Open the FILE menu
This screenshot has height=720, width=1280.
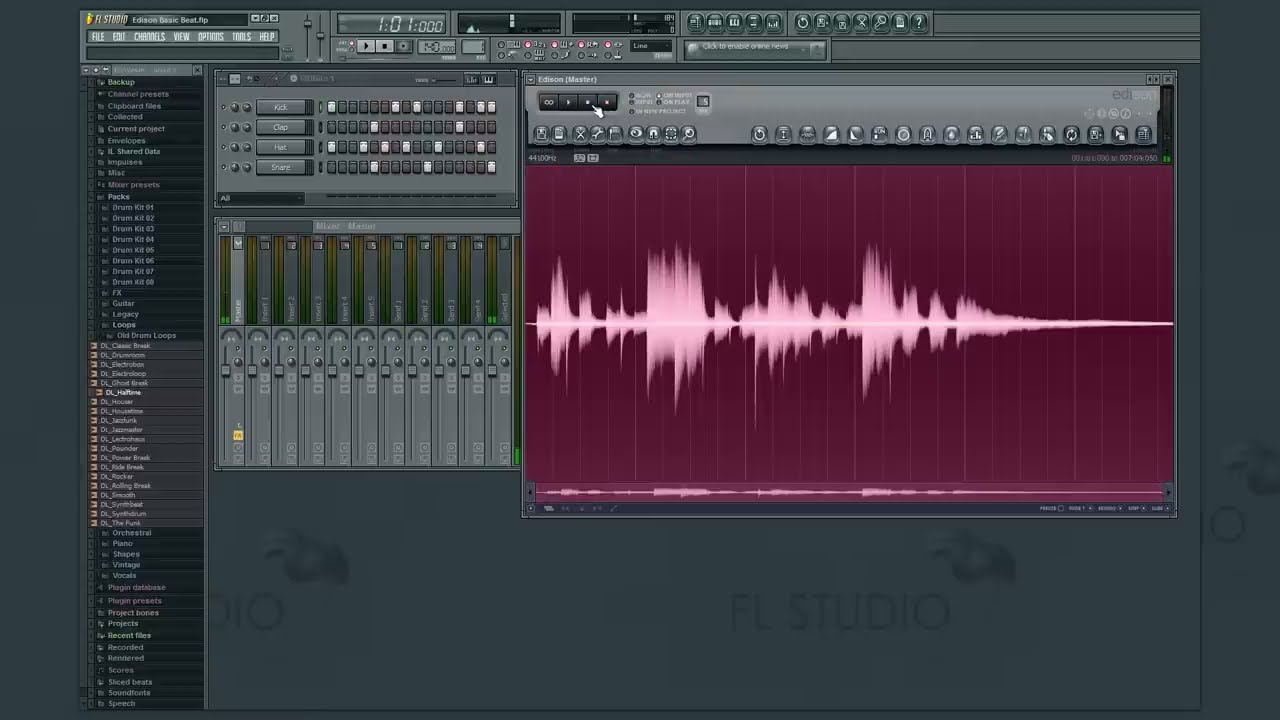coord(98,37)
